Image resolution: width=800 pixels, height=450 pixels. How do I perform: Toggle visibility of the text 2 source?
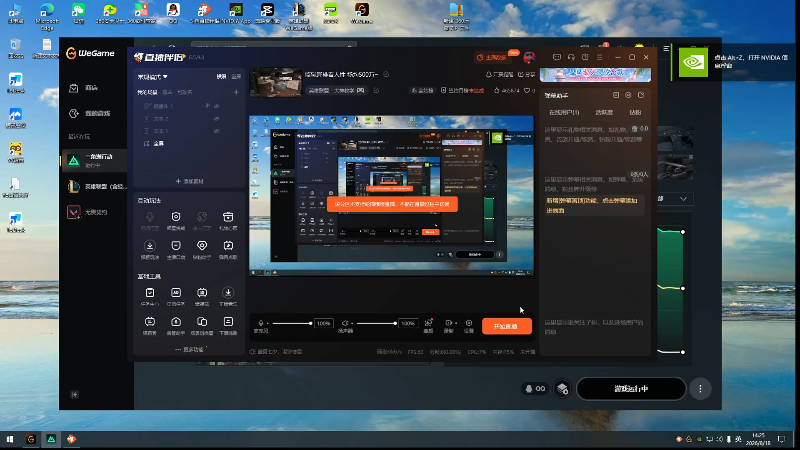pos(217,118)
